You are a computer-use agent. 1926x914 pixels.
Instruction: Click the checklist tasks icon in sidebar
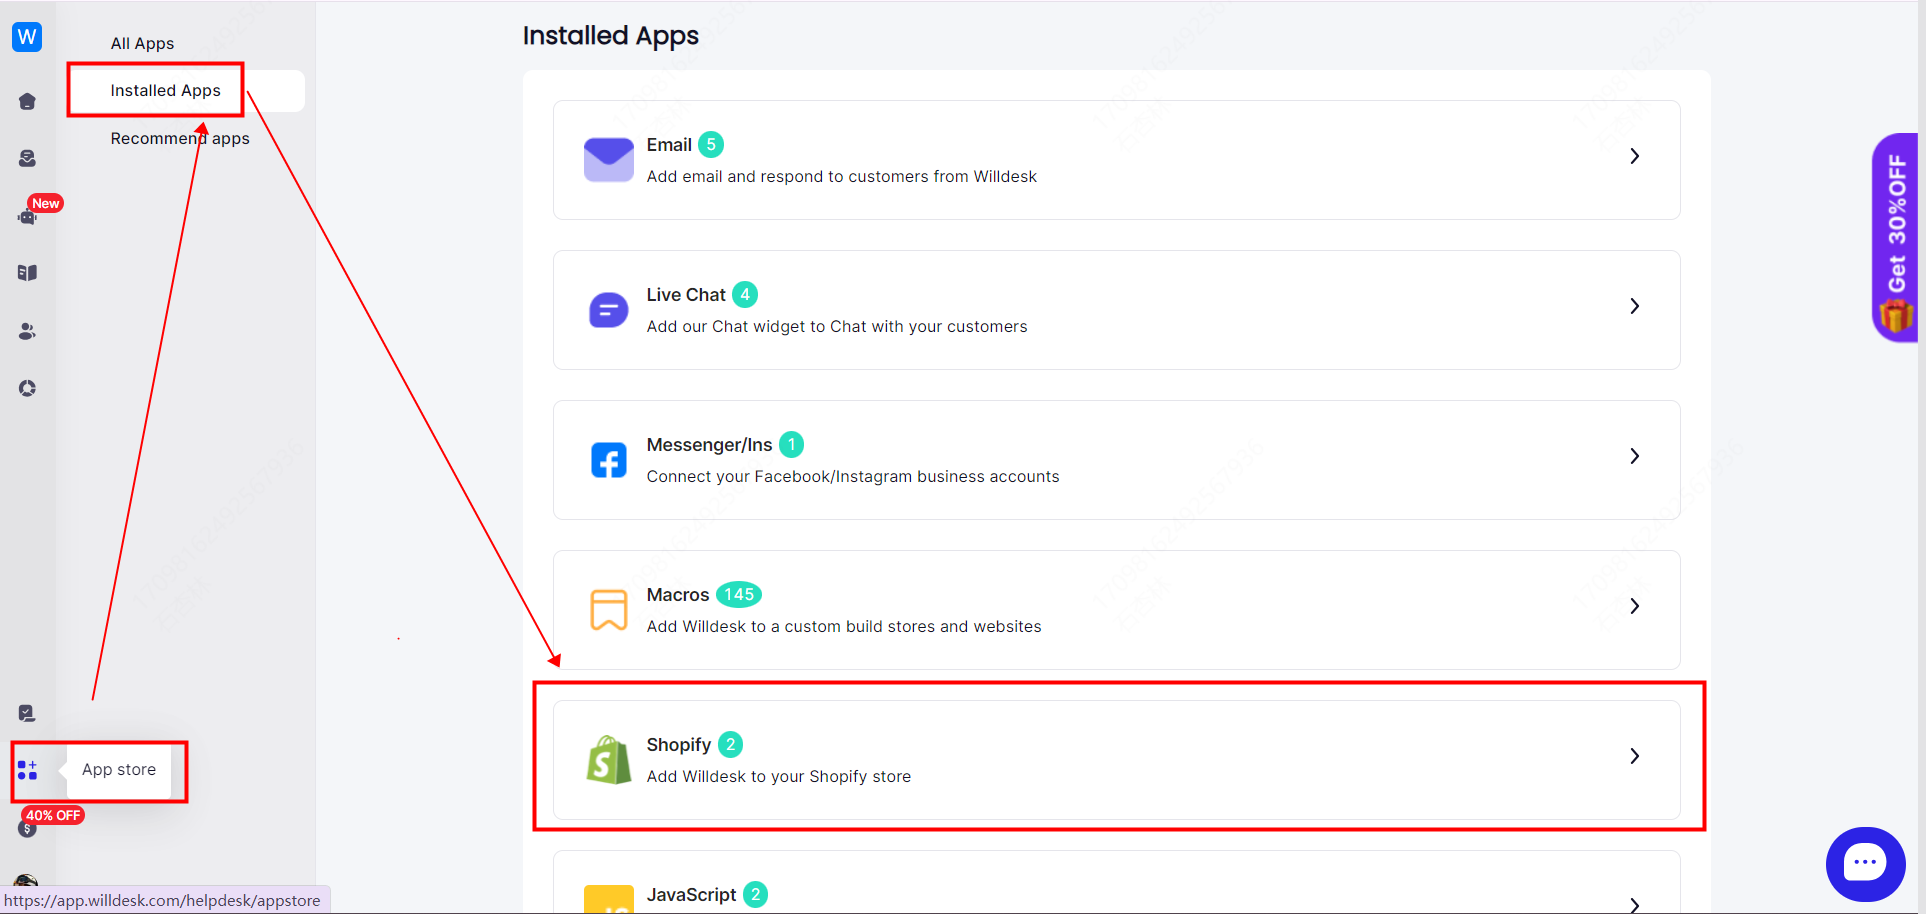(27, 713)
